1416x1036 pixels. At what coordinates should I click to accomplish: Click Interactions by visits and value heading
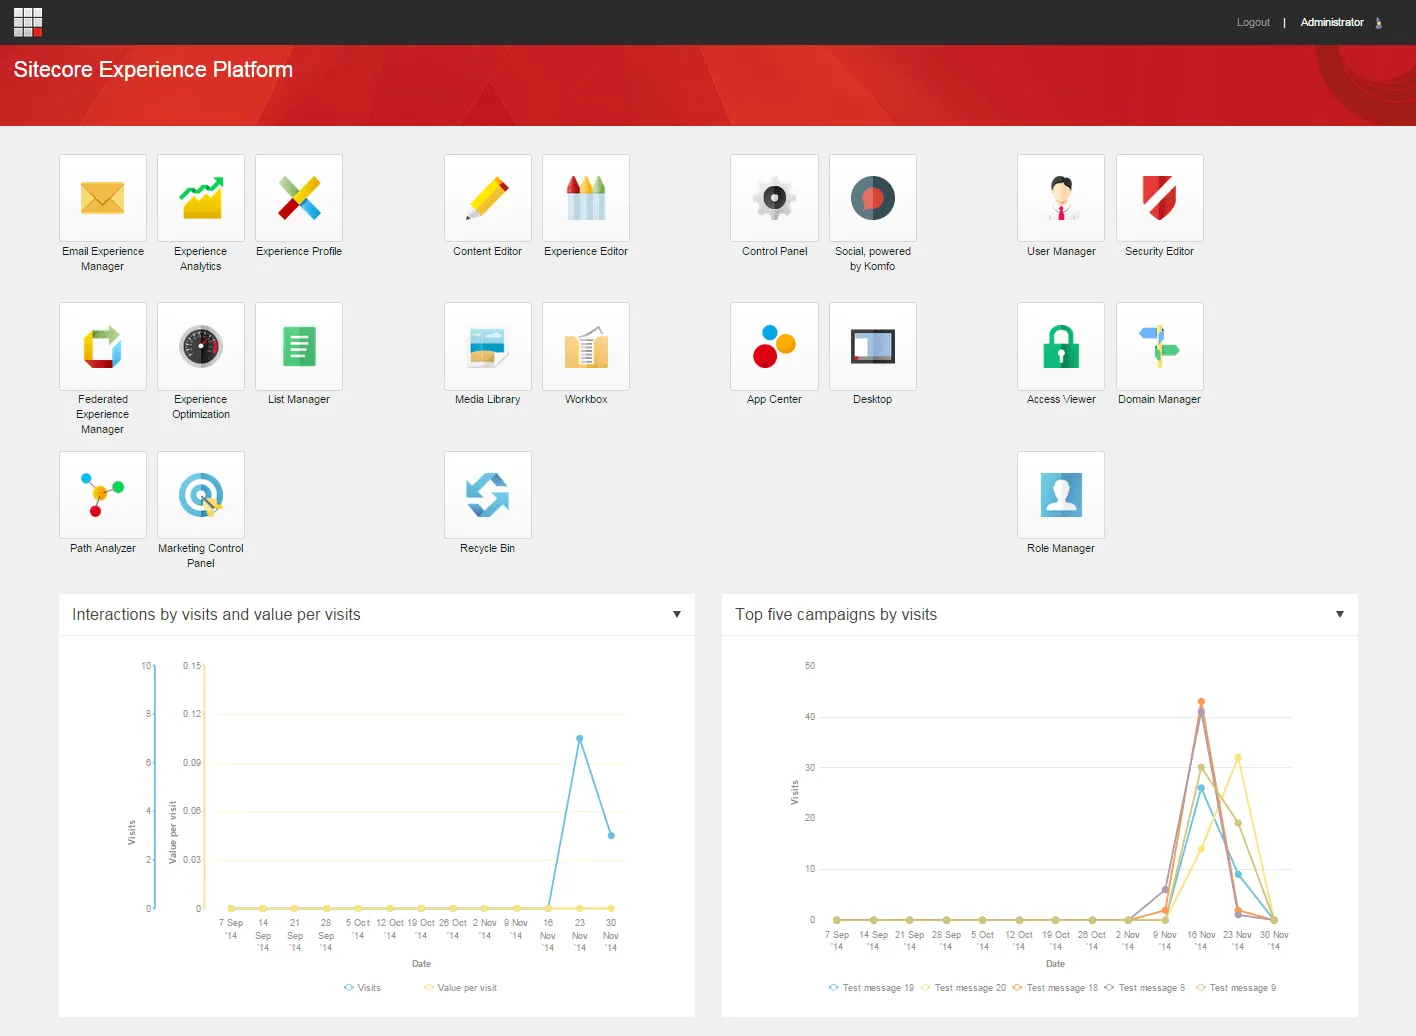216,614
